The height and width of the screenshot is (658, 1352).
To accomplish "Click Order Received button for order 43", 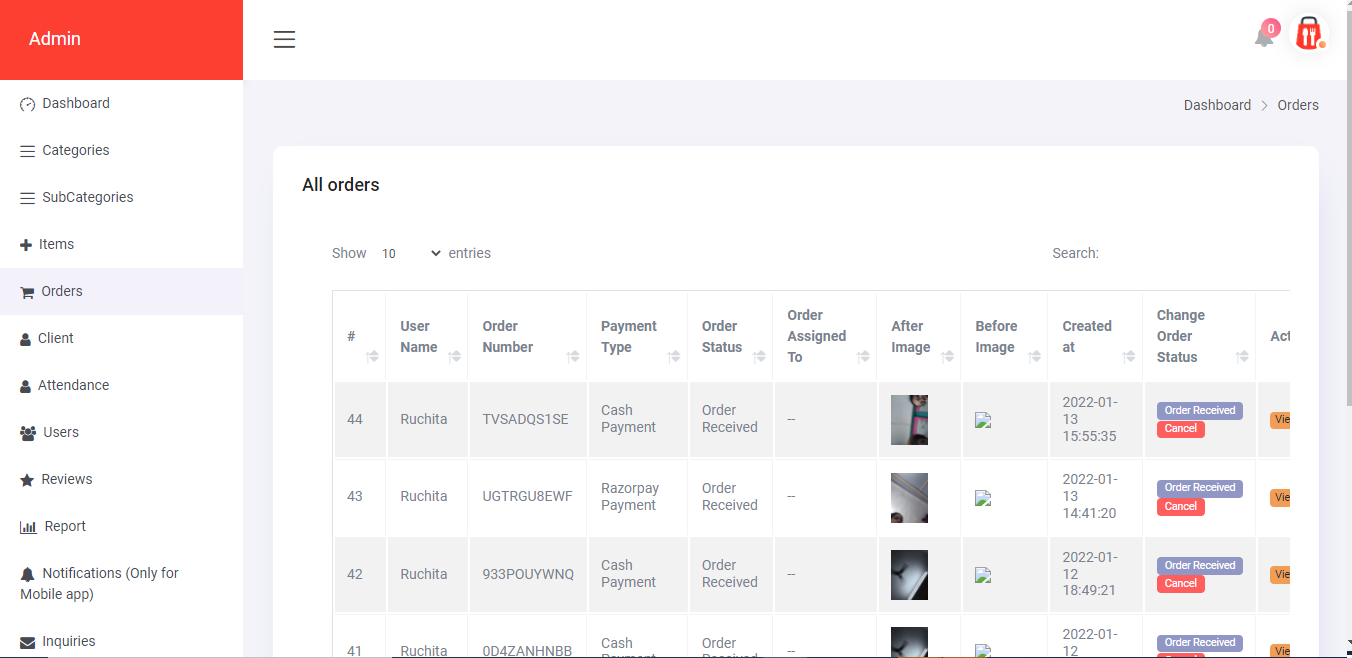I will 1199,488.
